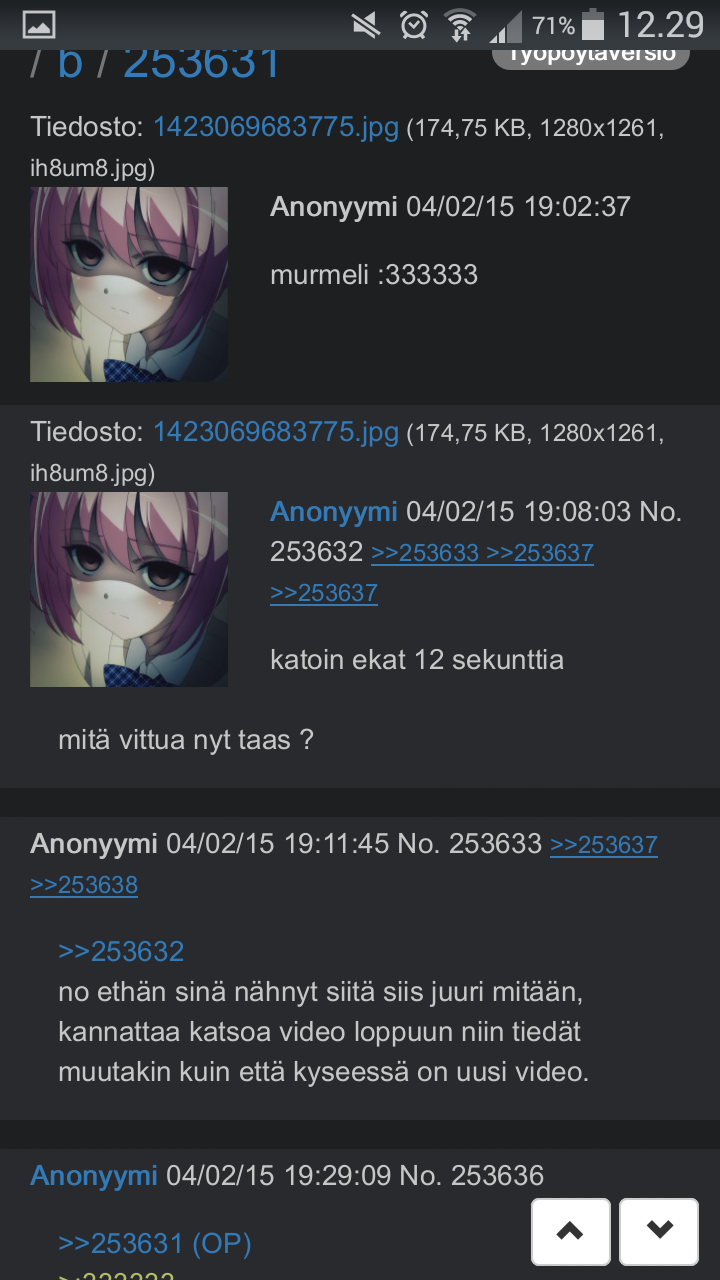The width and height of the screenshot is (720, 1280).
Task: Open second 1423069683775.jpg file link
Action: pos(276,432)
